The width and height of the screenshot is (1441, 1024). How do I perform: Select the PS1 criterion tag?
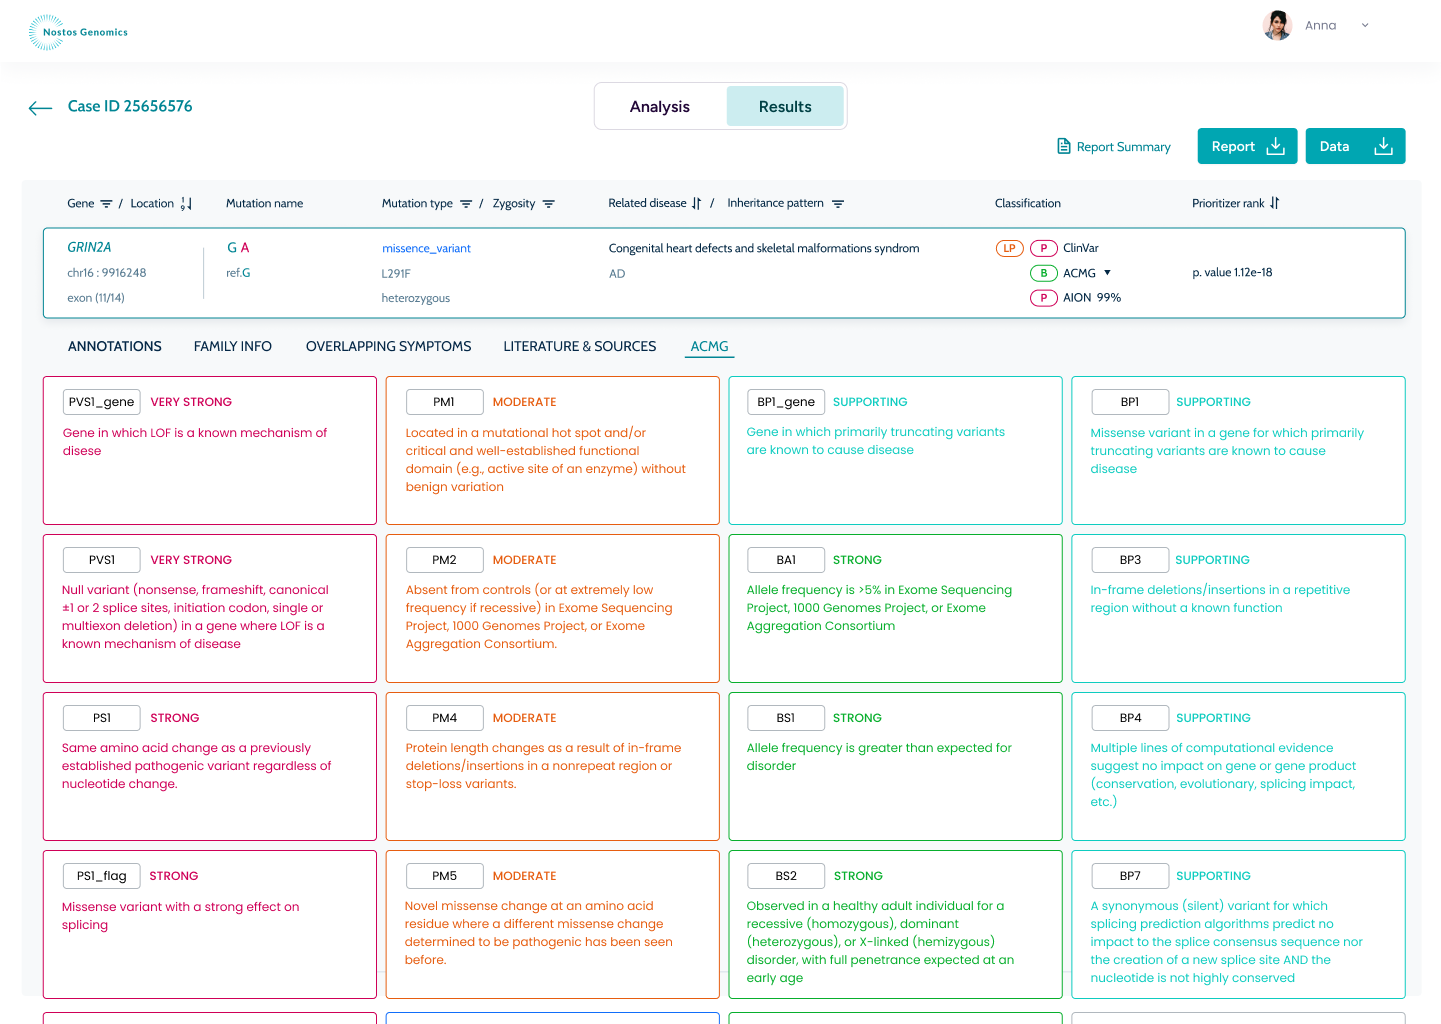click(x=101, y=718)
